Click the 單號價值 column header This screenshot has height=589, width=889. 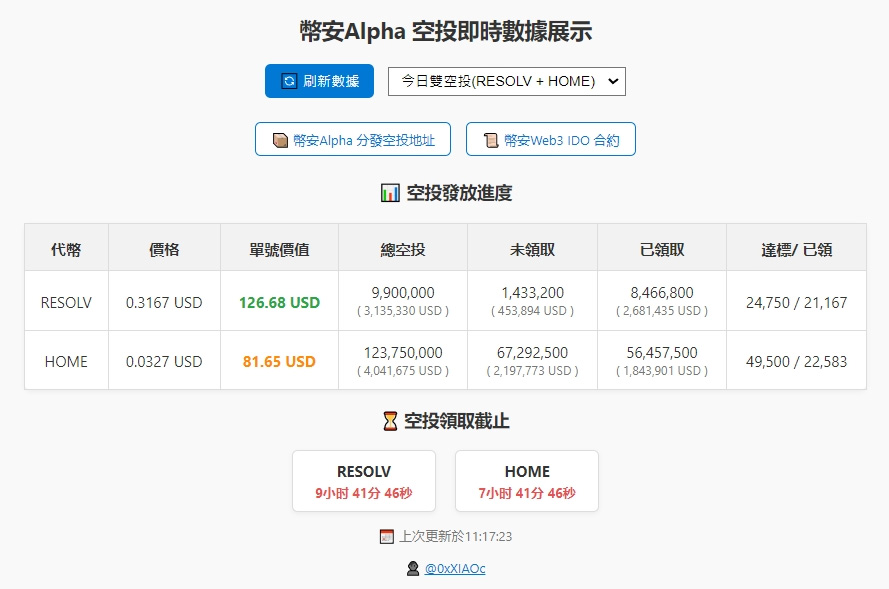click(x=279, y=249)
